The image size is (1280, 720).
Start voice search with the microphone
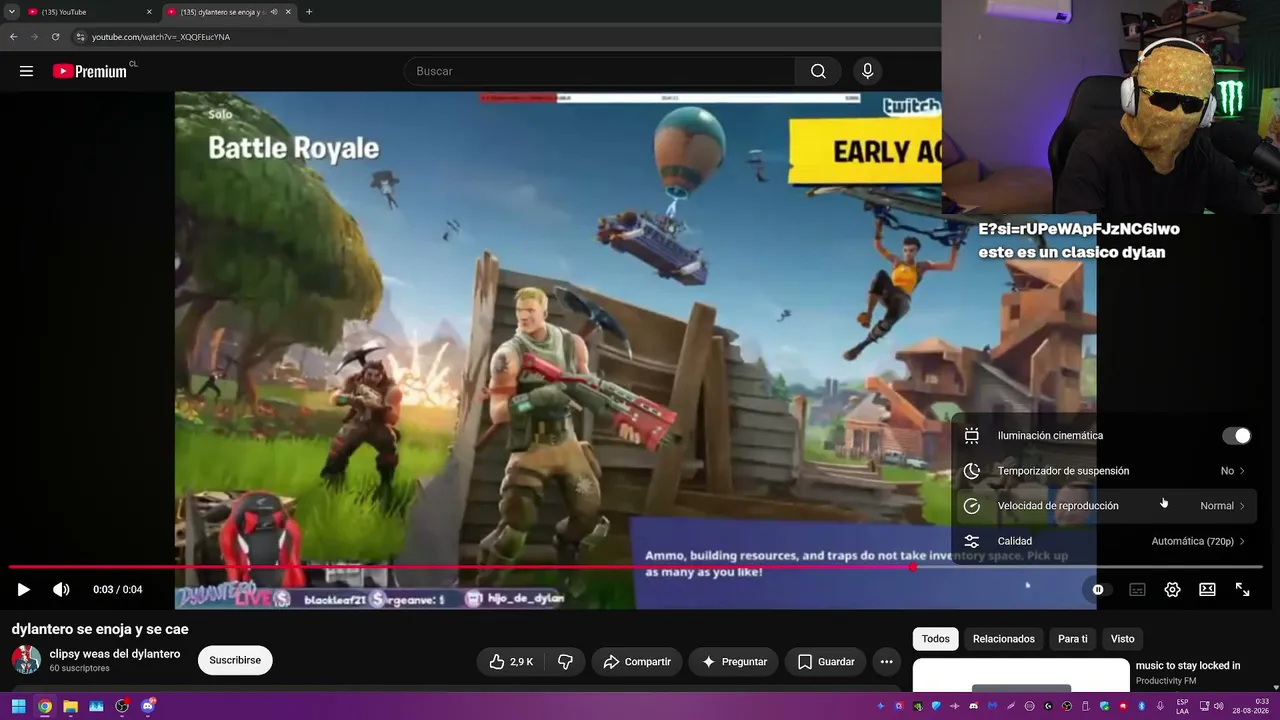pos(867,71)
